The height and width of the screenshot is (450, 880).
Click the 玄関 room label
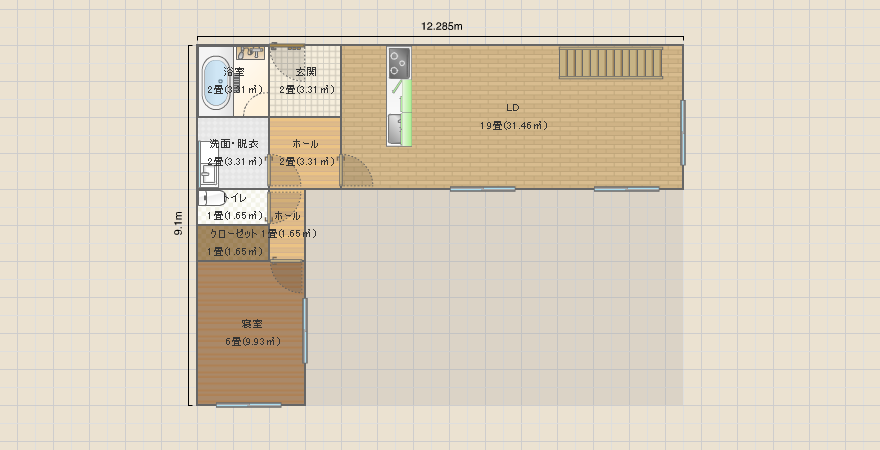click(x=306, y=72)
